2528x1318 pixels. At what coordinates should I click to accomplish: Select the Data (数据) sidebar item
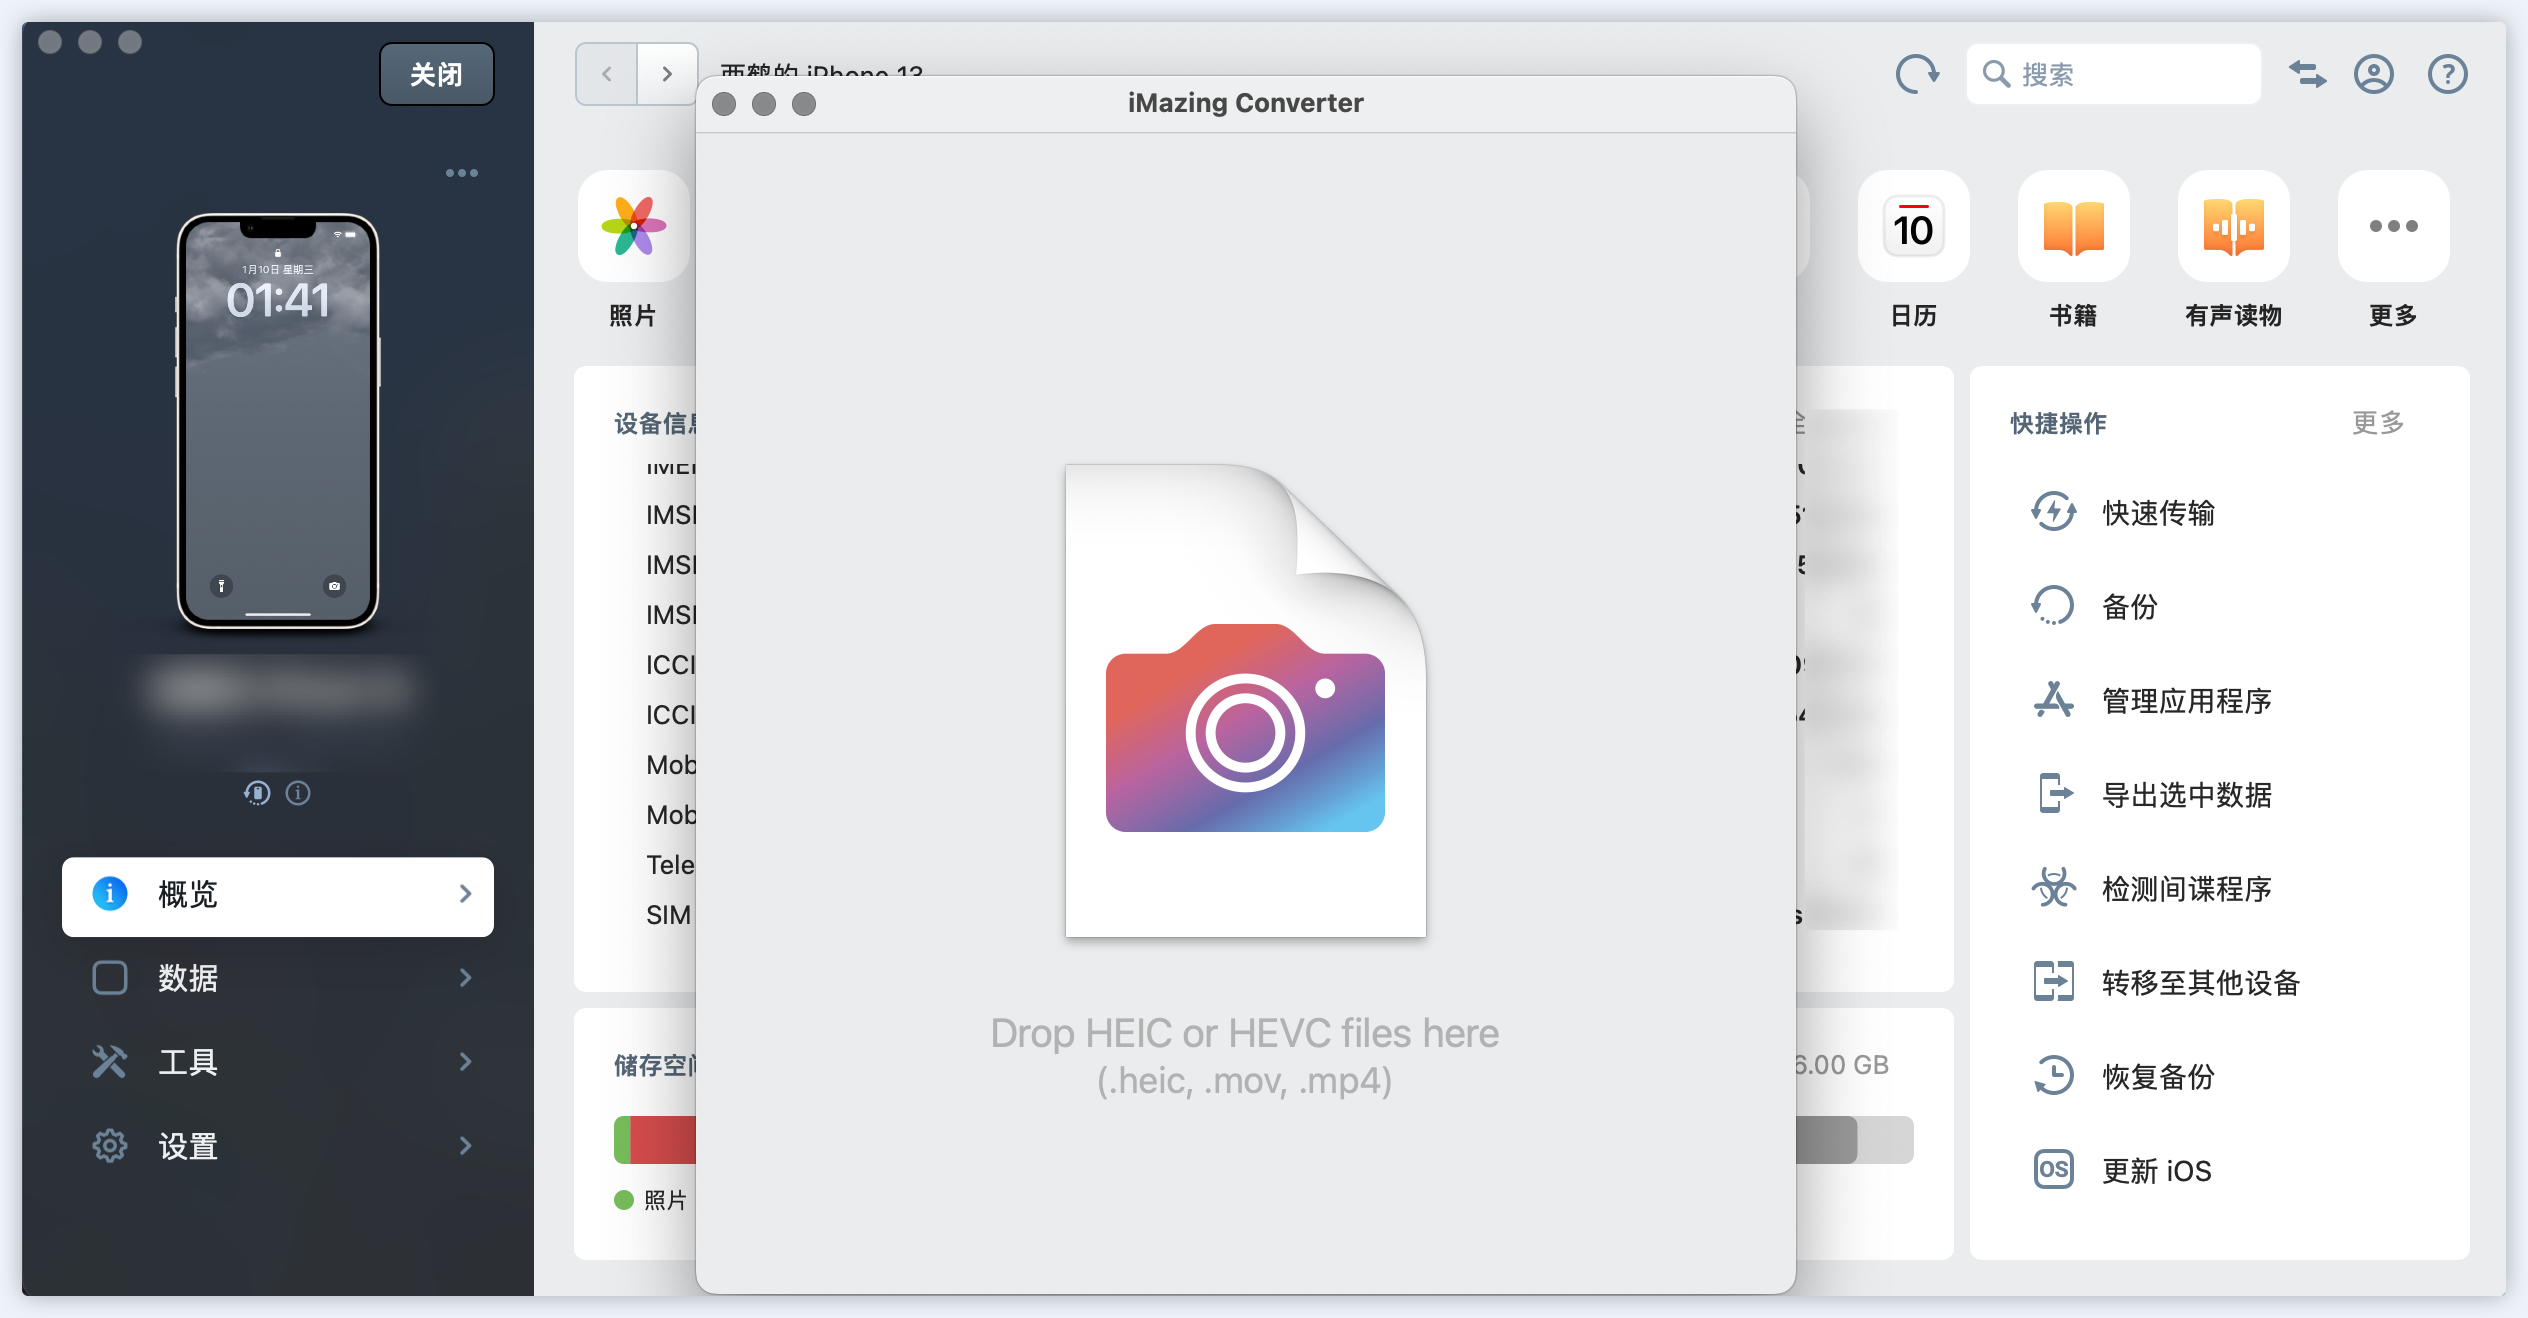coord(278,978)
